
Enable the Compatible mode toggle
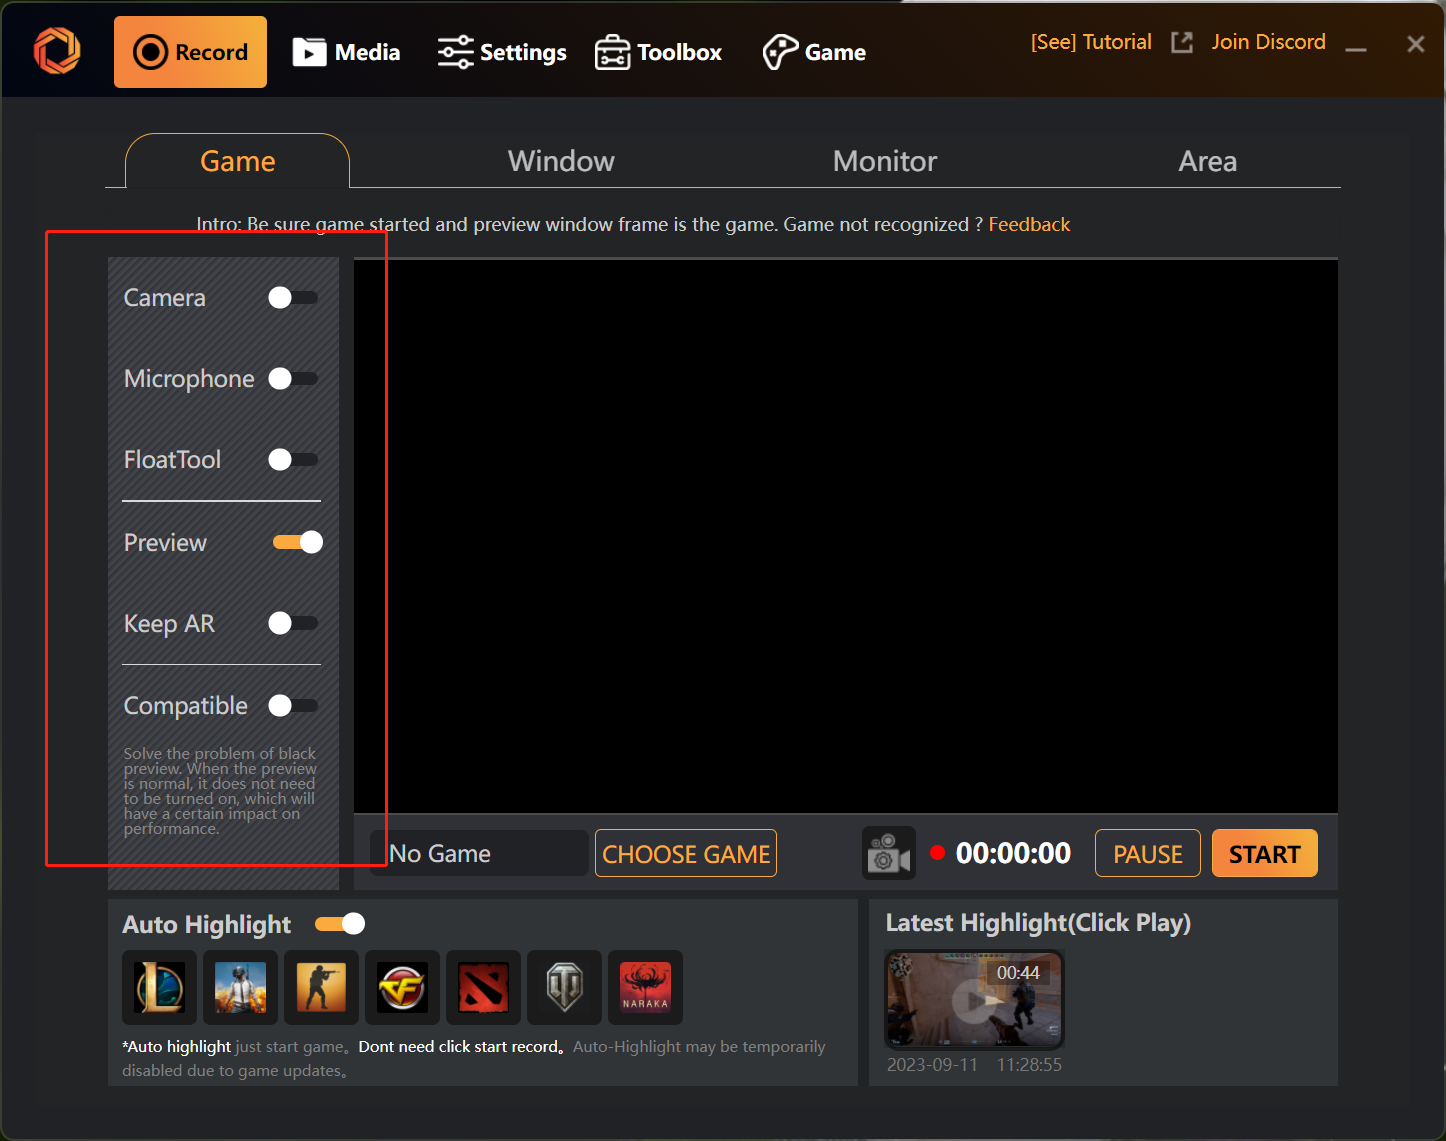point(293,706)
